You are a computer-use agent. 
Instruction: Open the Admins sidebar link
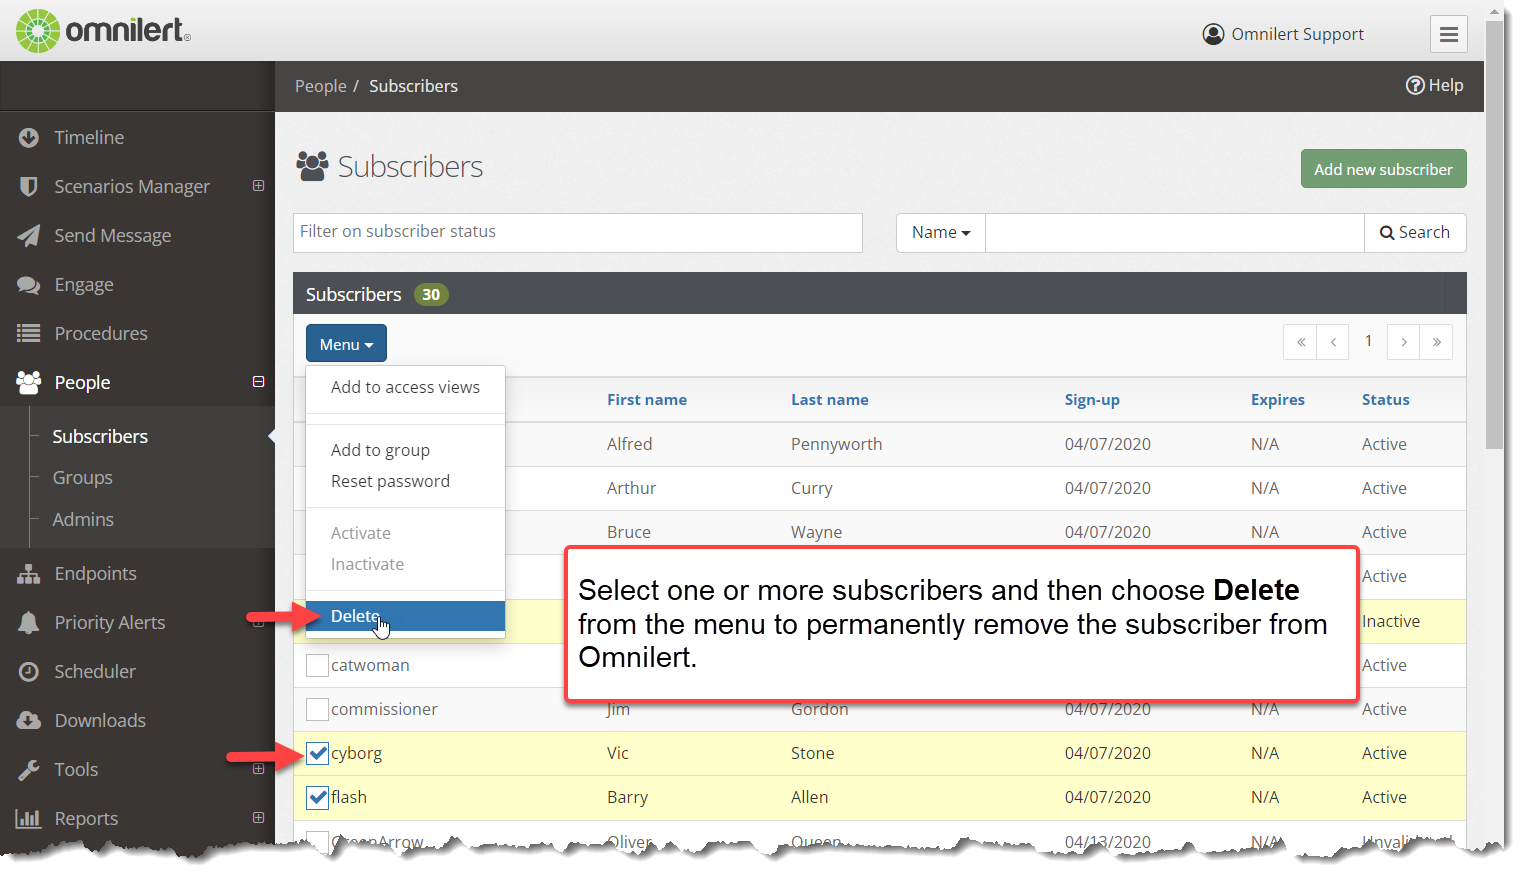pos(83,520)
